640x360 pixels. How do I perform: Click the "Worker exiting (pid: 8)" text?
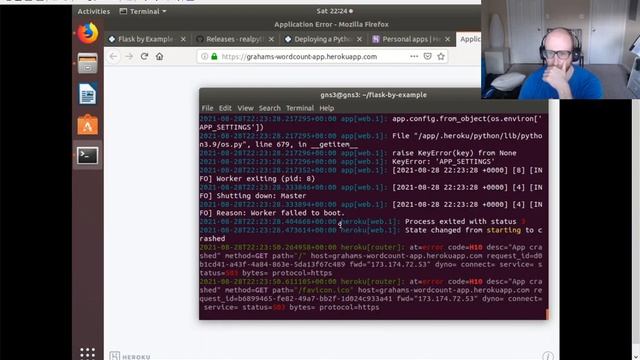(x=266, y=179)
